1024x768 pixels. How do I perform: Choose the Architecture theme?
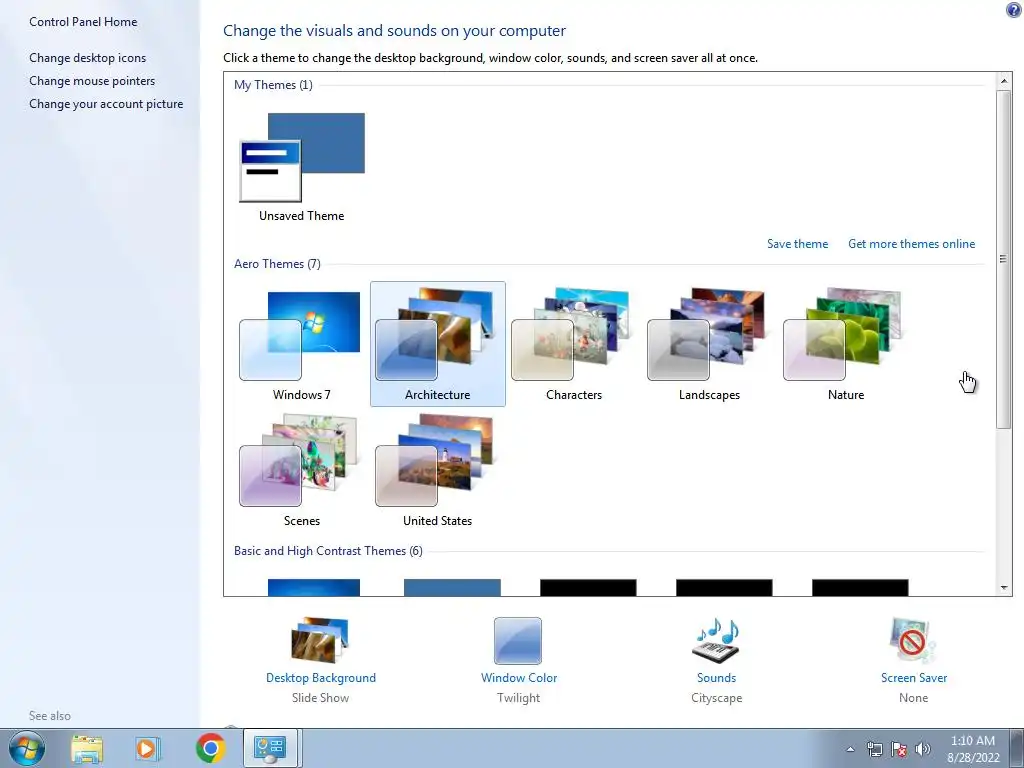[x=438, y=344]
